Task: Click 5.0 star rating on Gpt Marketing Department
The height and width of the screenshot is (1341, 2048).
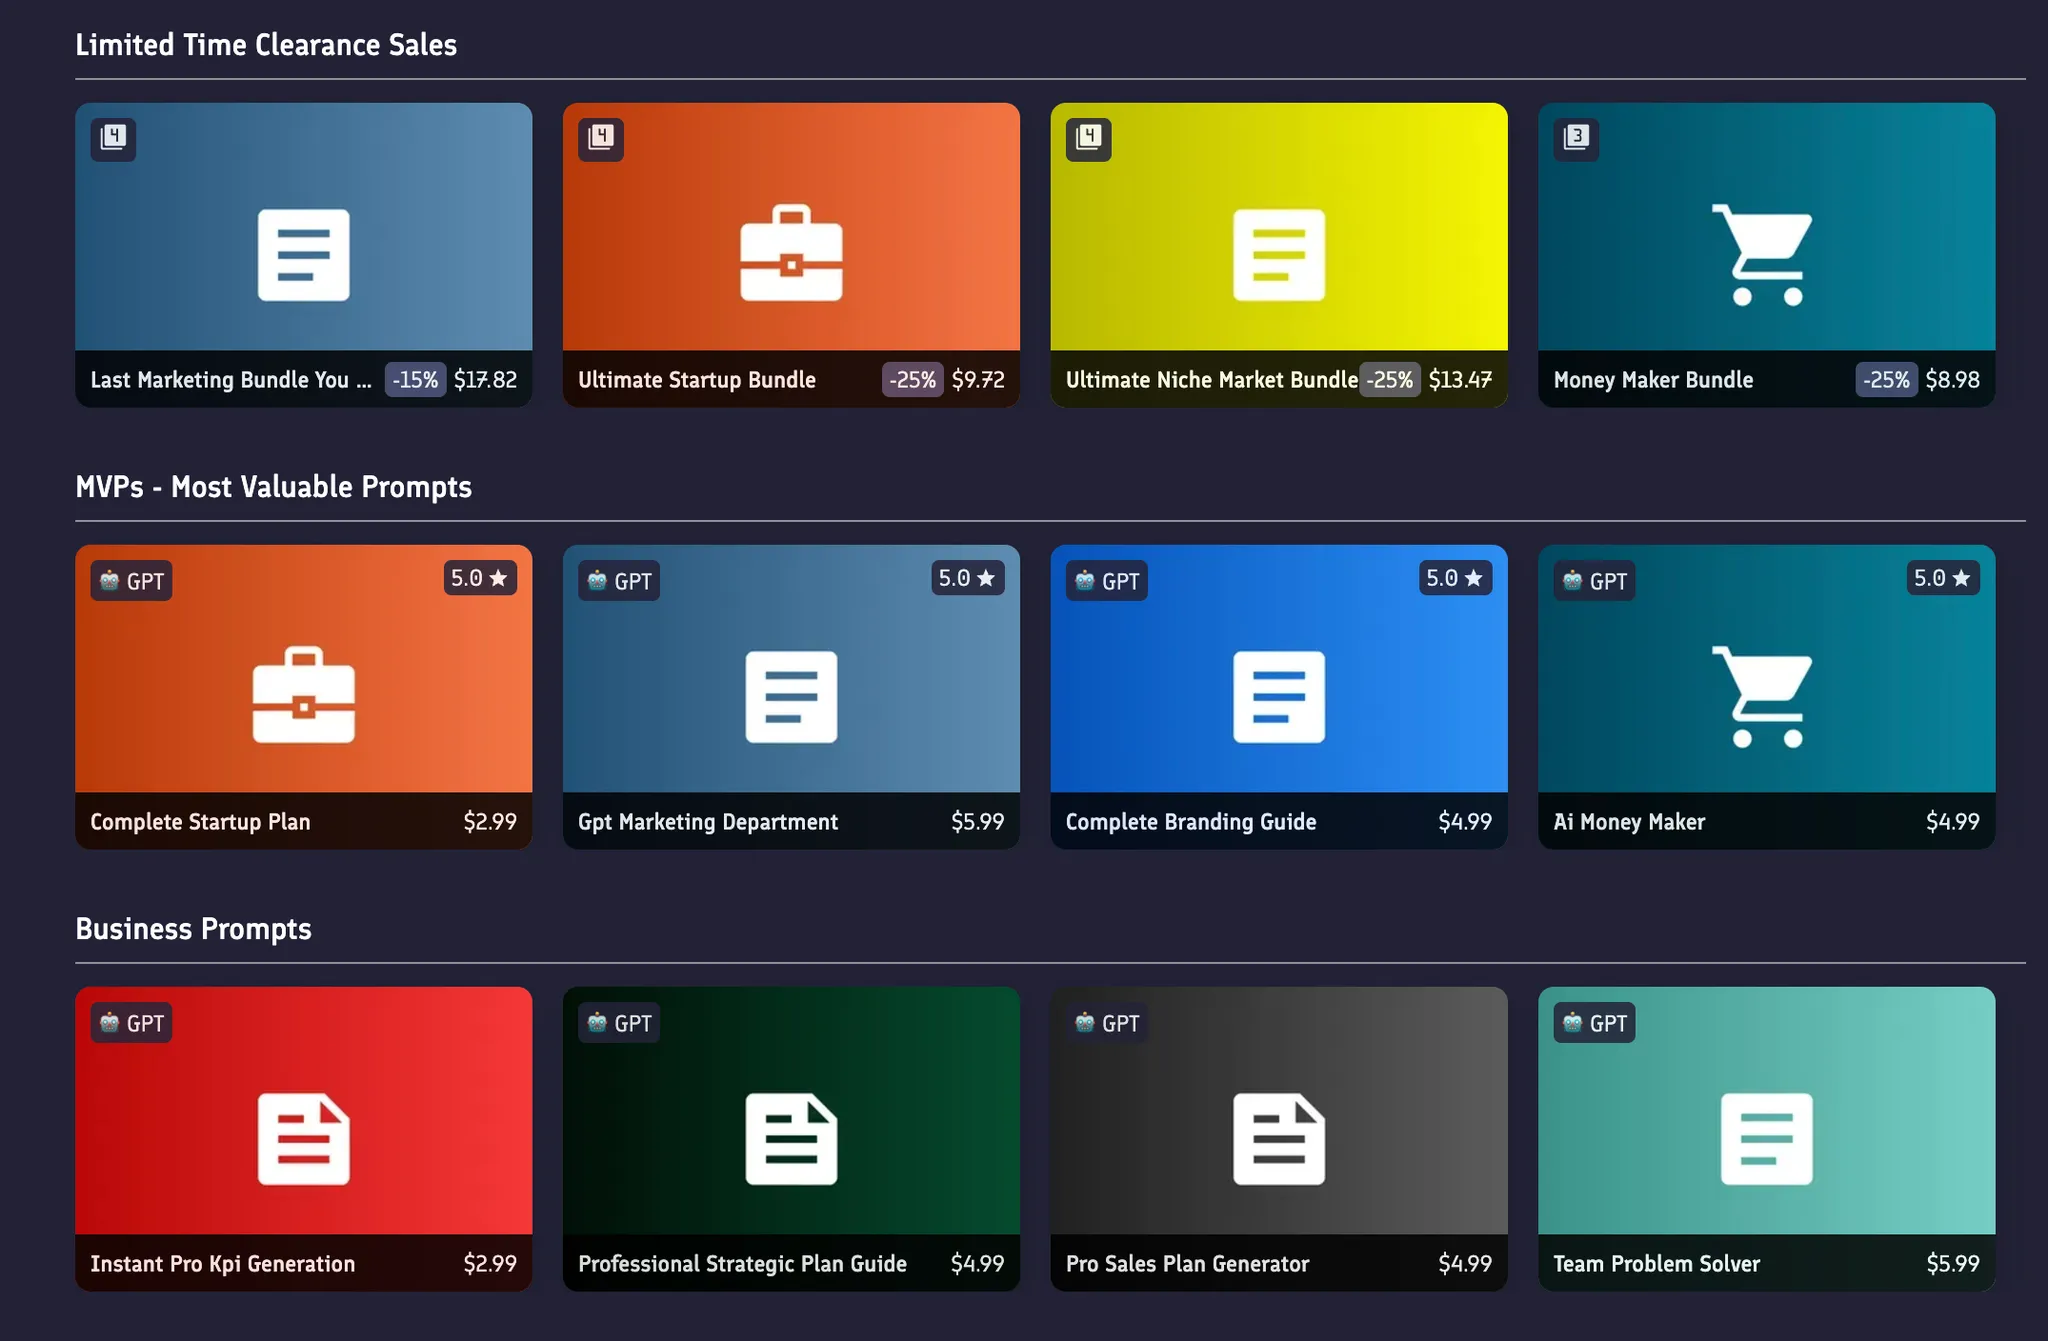Action: click(x=966, y=578)
